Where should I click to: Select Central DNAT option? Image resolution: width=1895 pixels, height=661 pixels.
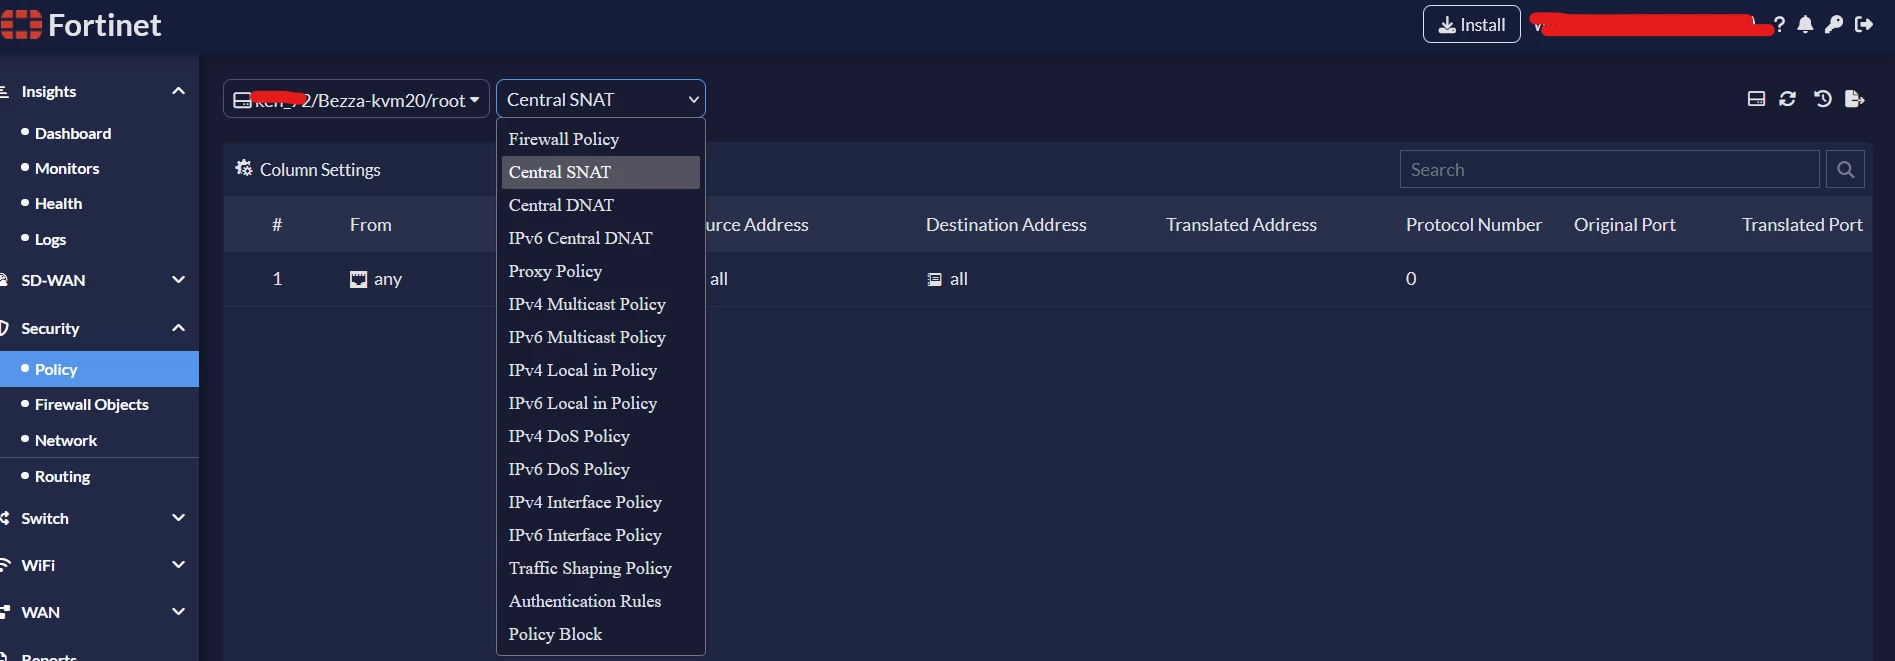pyautogui.click(x=601, y=205)
